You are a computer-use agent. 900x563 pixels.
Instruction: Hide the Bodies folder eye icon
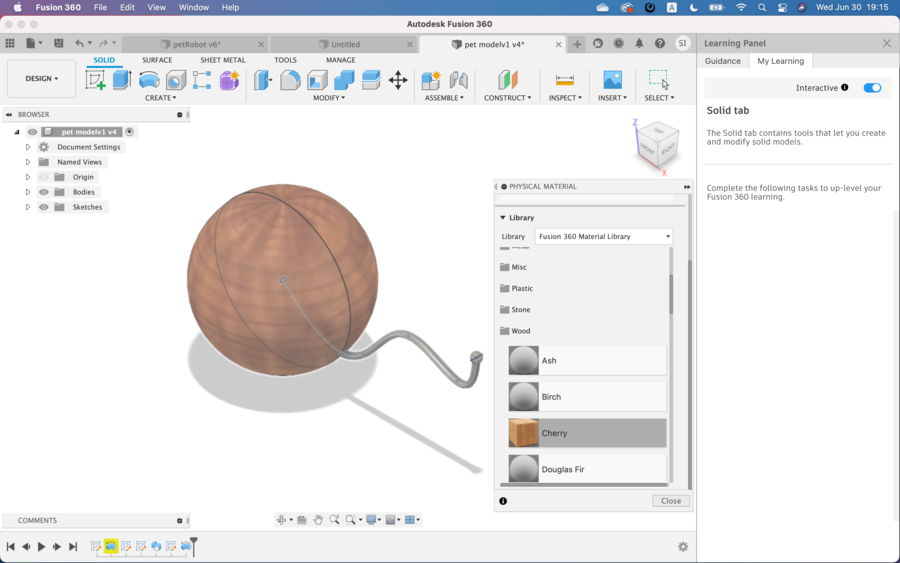pyautogui.click(x=44, y=192)
